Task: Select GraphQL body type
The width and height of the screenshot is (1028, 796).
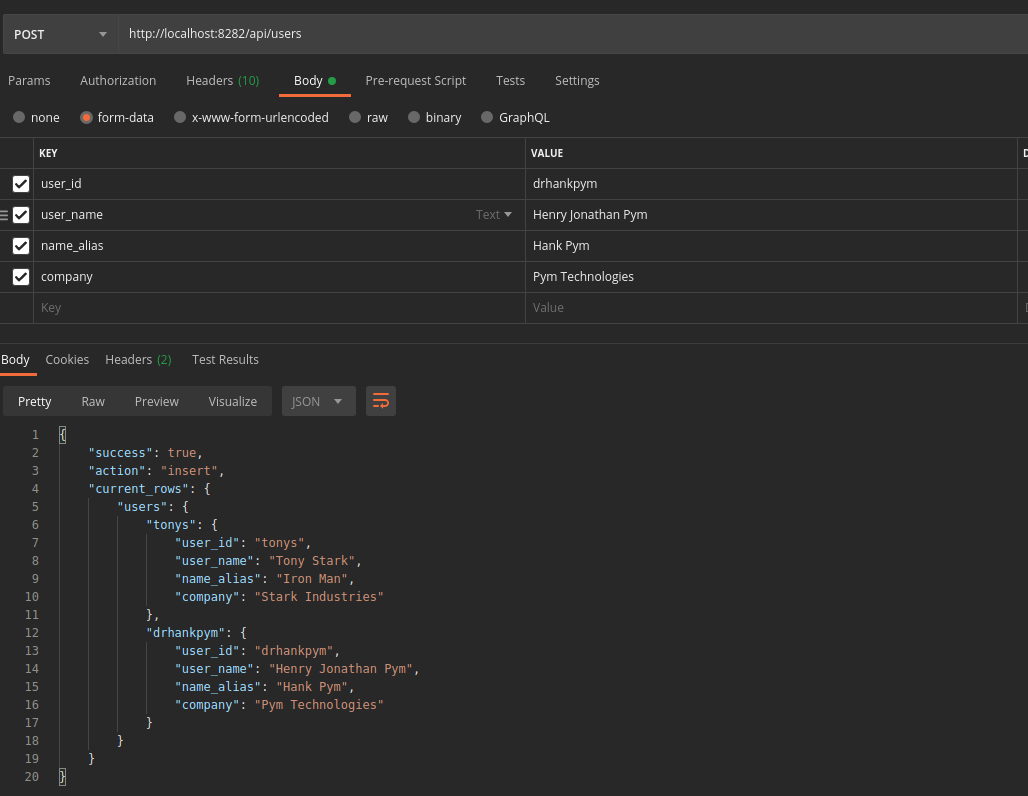Action: coord(487,117)
